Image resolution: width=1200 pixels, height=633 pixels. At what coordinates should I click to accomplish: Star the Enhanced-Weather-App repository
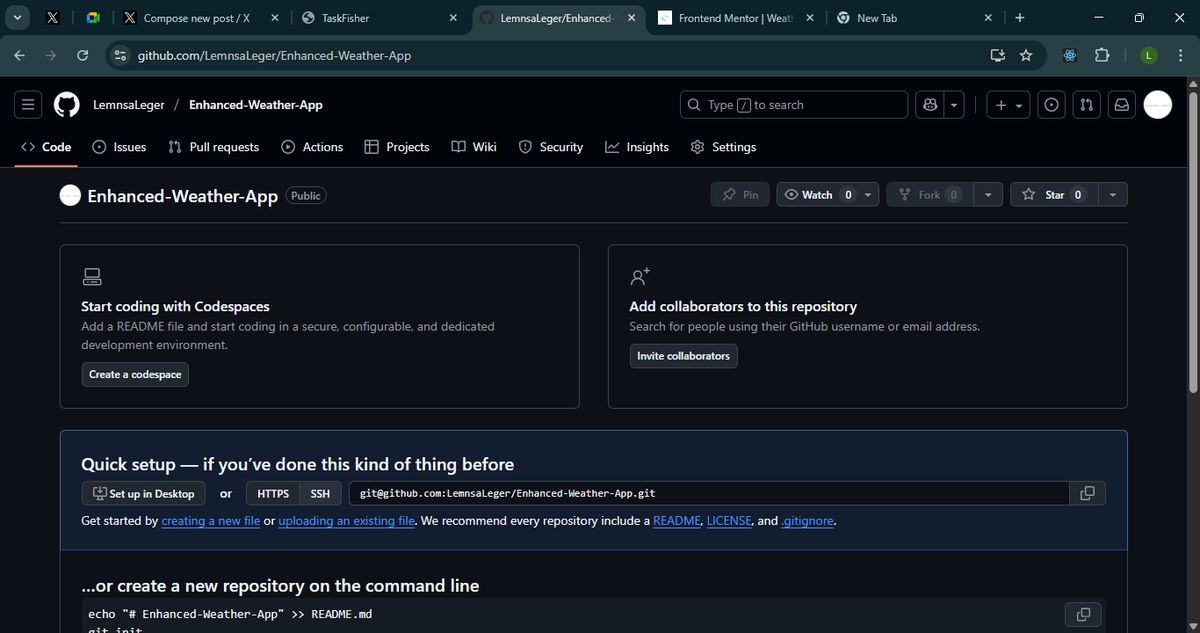tap(1053, 194)
